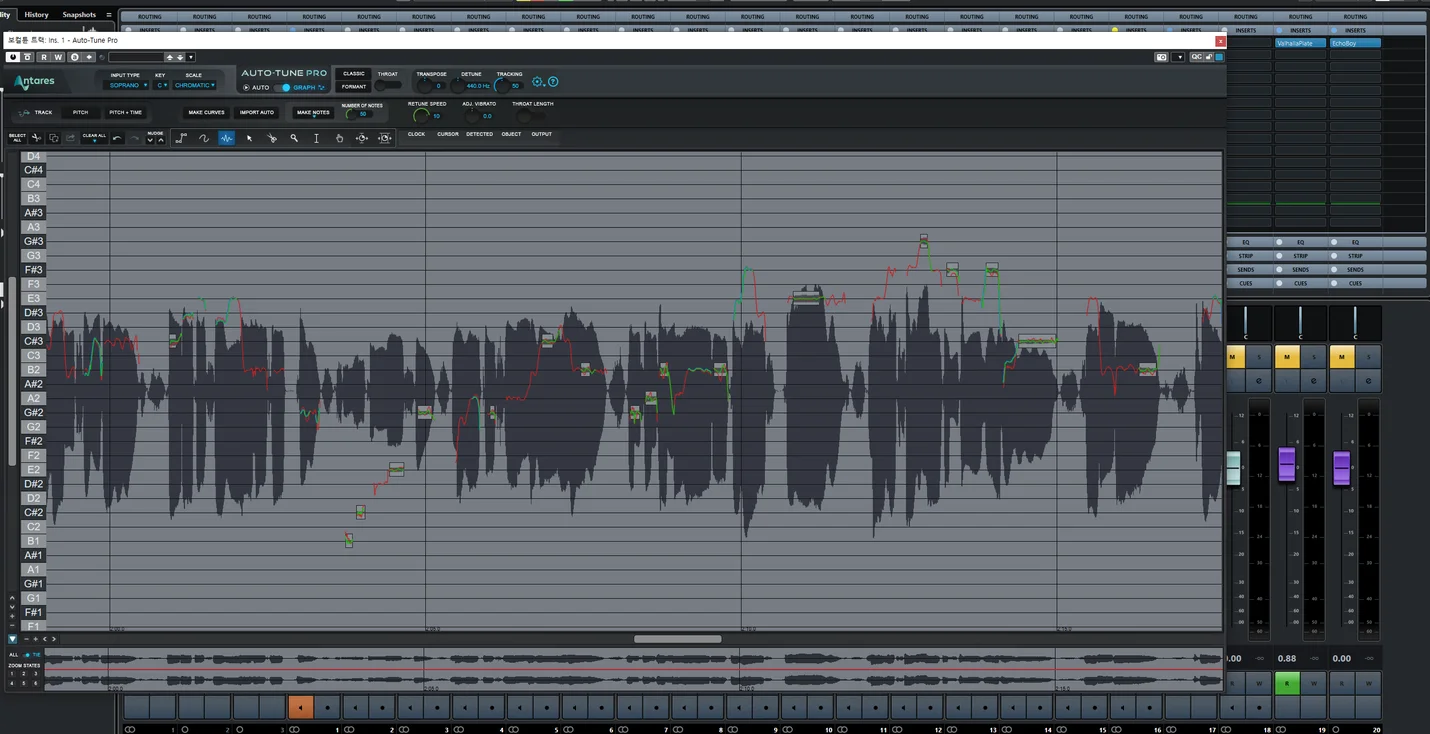Click the Select All button
The image size is (1430, 734).
point(17,137)
